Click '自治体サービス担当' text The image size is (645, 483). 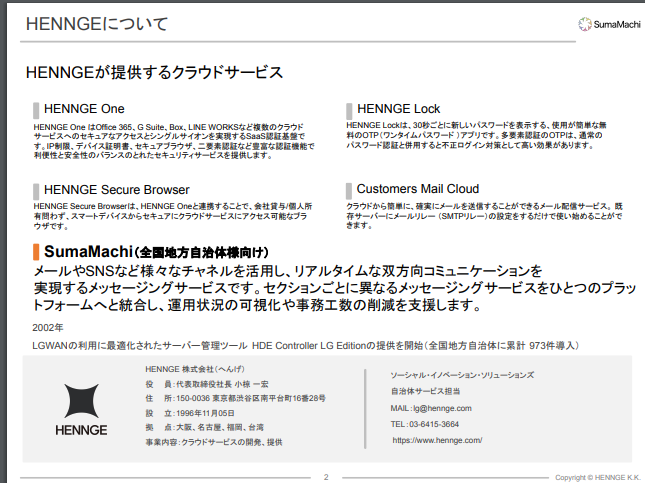point(425,391)
